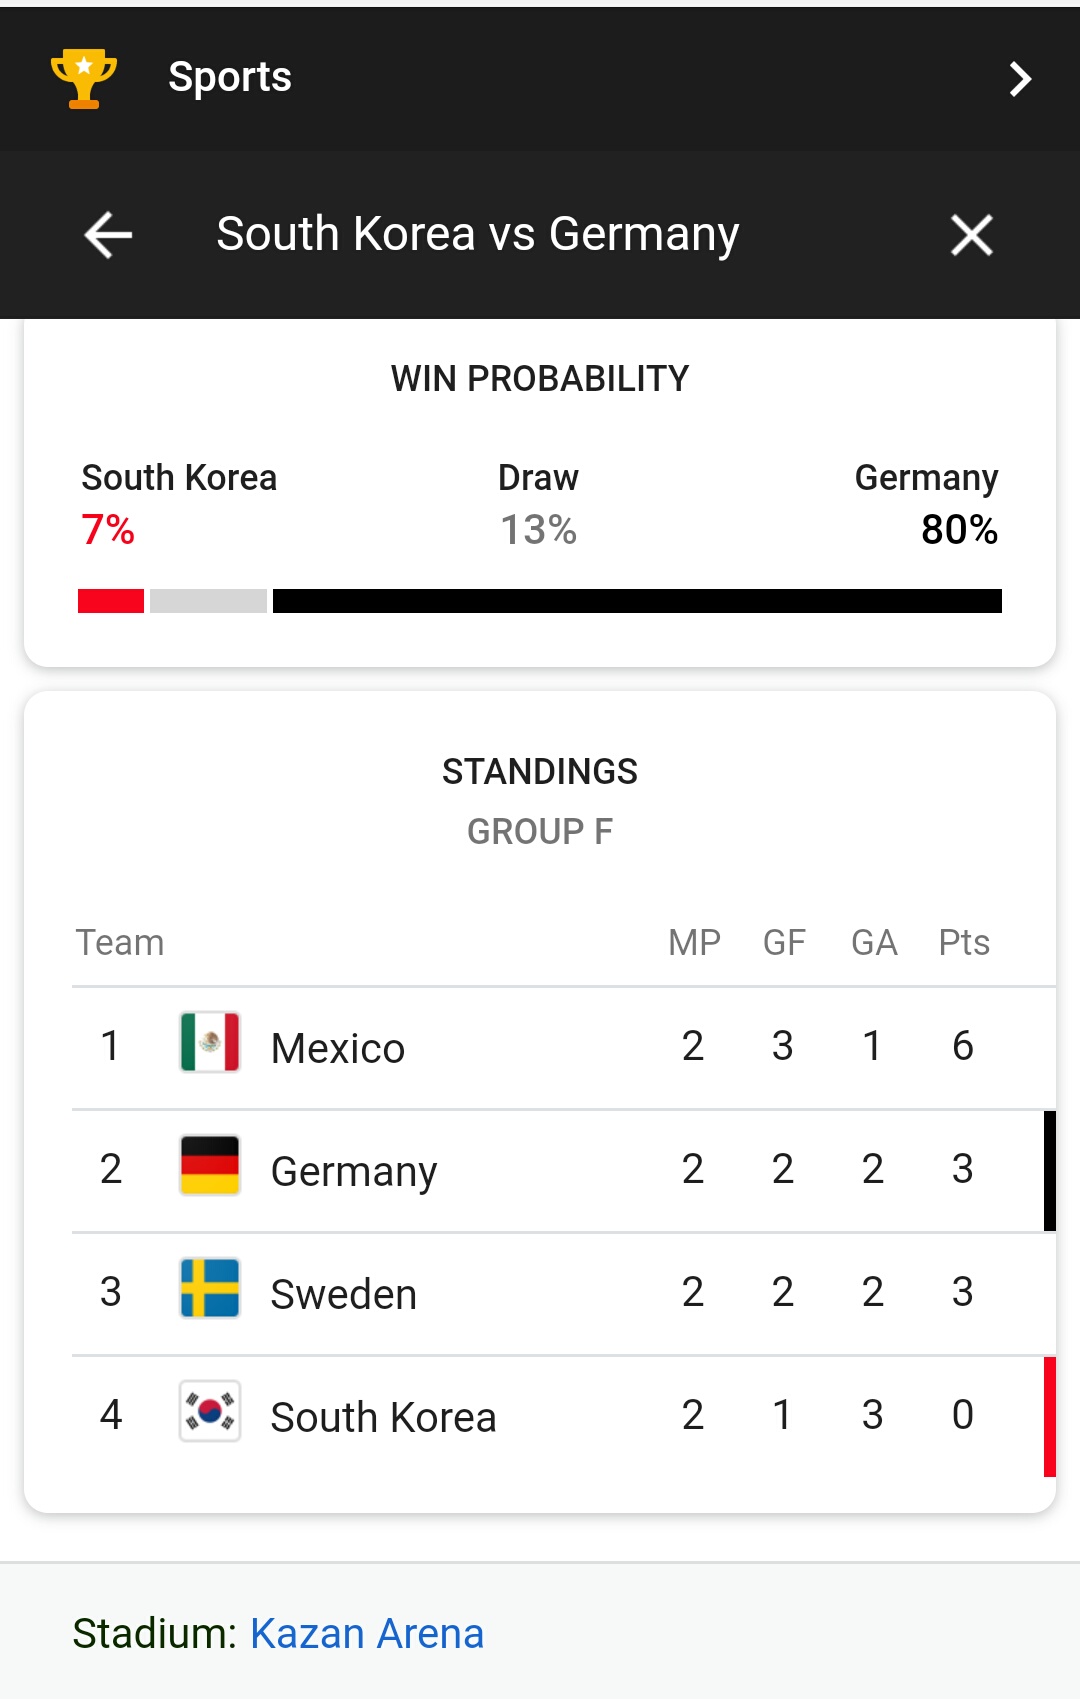1080x1699 pixels.
Task: Select South Korea team name in standings
Action: pos(384,1417)
